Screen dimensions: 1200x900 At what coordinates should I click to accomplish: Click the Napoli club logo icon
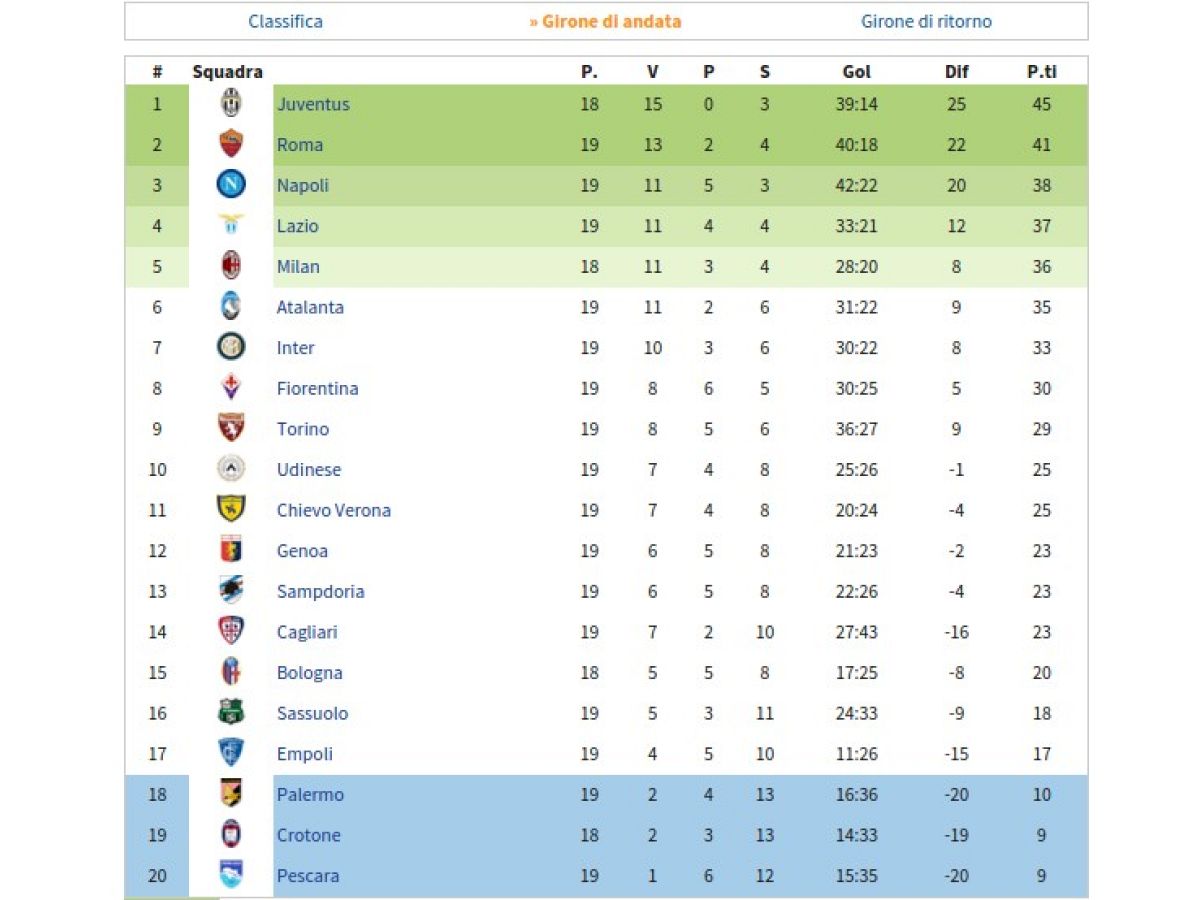231,185
